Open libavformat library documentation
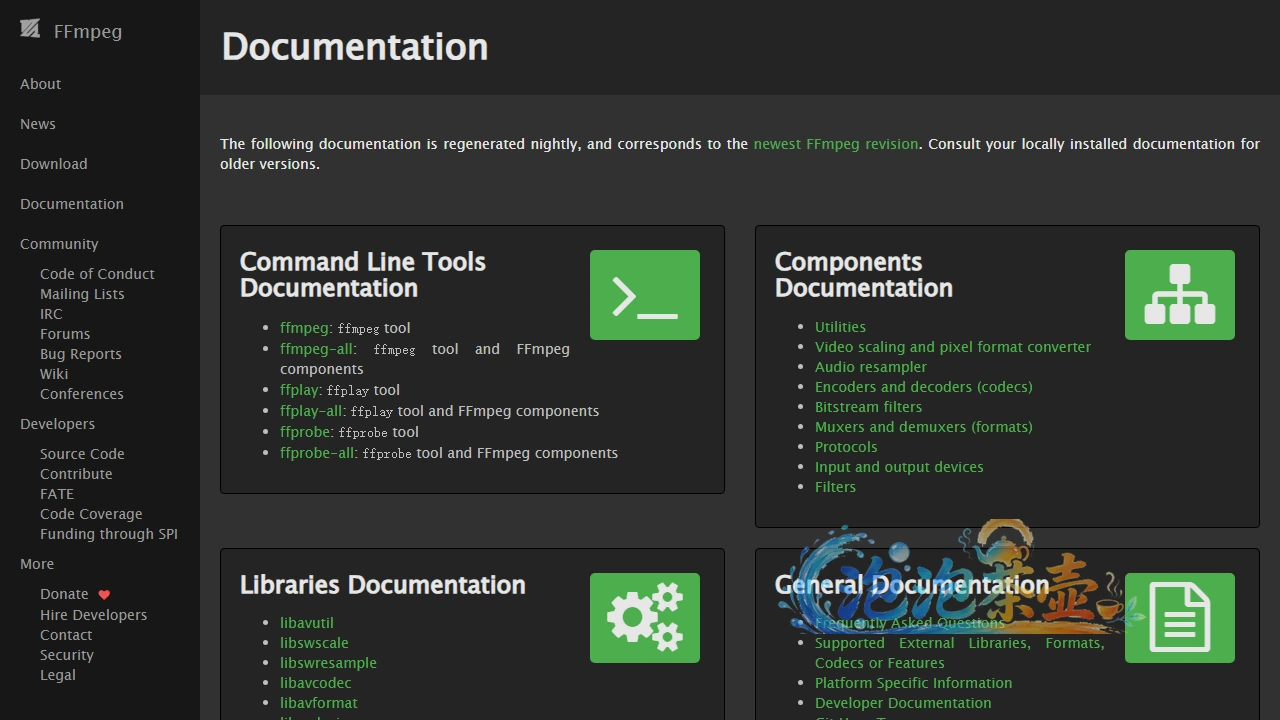Image resolution: width=1280 pixels, height=720 pixels. pos(319,703)
